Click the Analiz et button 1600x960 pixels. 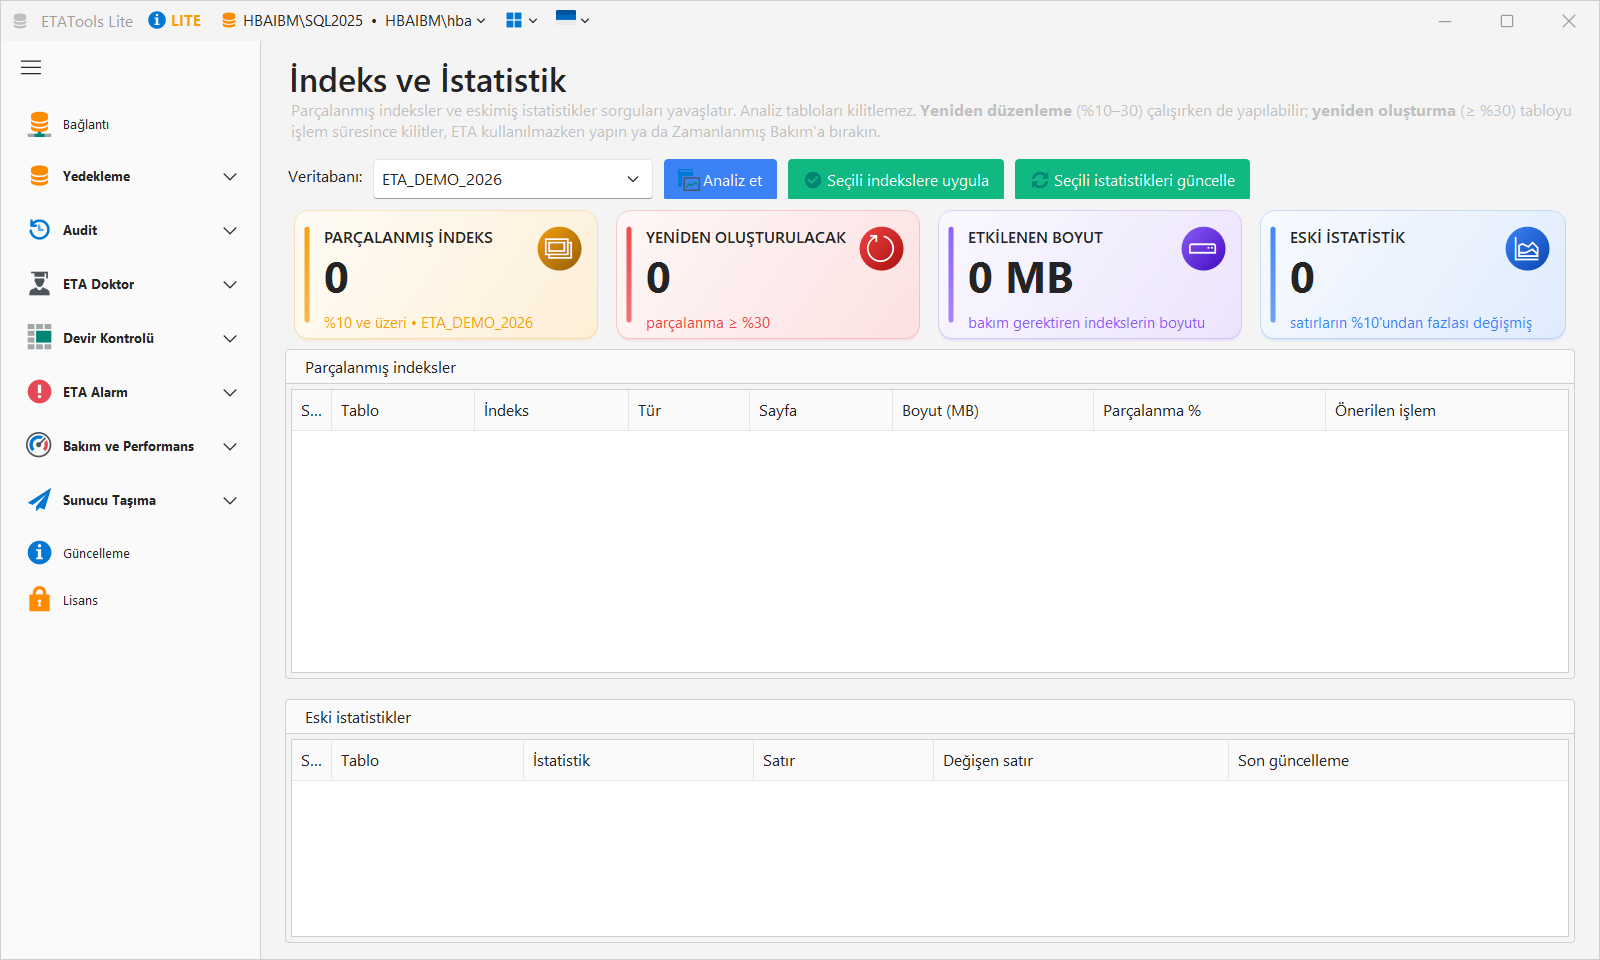[x=720, y=180]
